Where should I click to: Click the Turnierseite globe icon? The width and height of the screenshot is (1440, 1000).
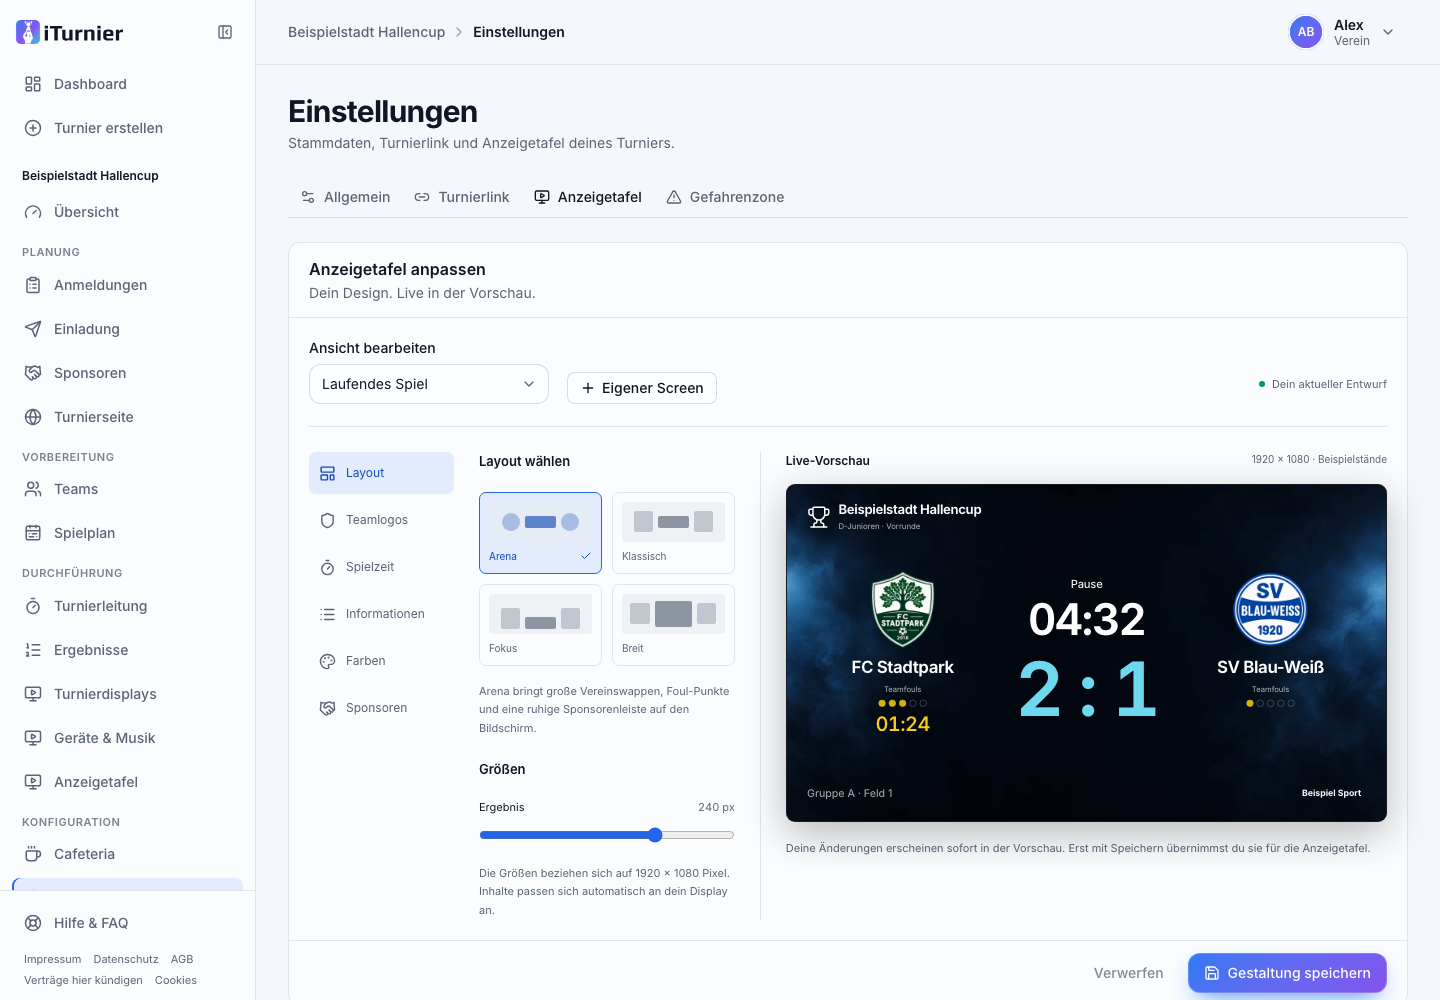click(x=33, y=417)
